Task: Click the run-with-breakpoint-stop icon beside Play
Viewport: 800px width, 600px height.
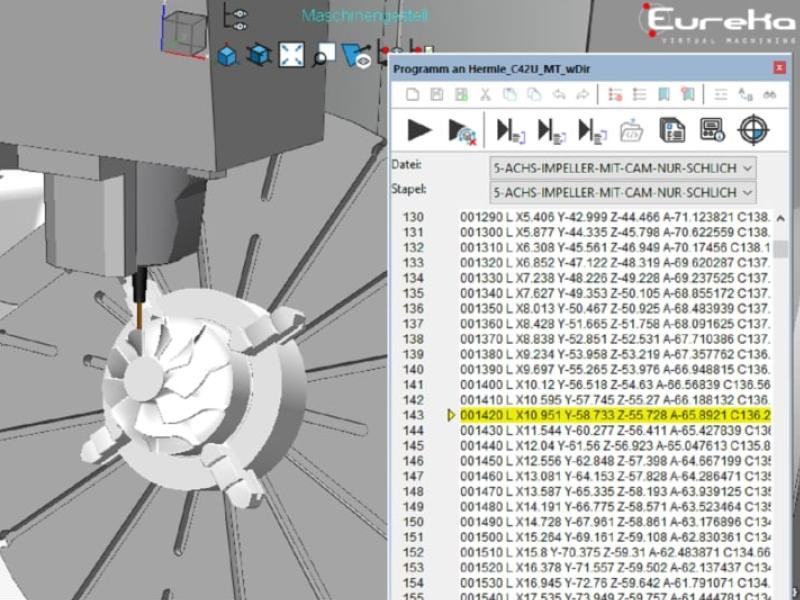Action: [462, 130]
